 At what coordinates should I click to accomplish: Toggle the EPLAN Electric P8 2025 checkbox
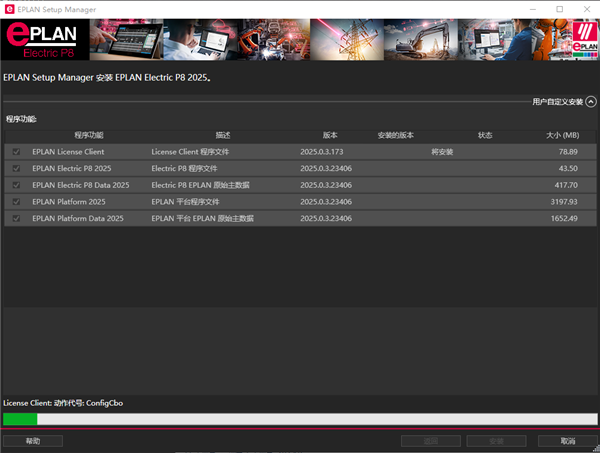[15, 169]
